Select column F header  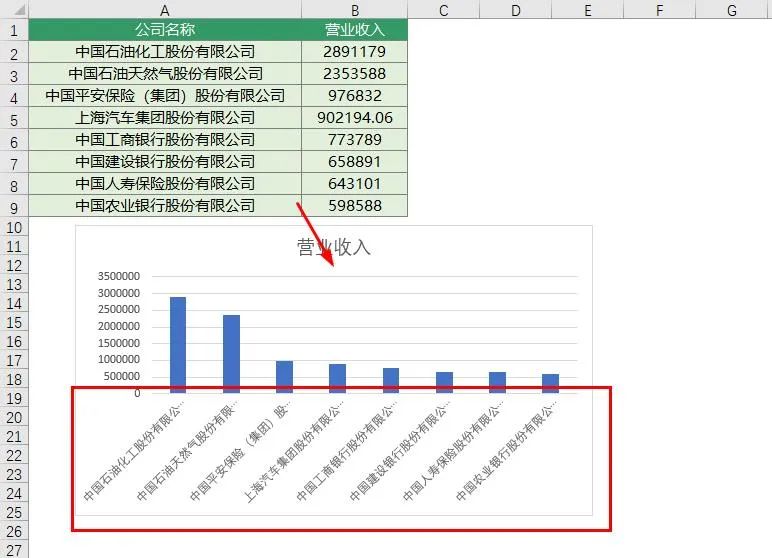(659, 10)
